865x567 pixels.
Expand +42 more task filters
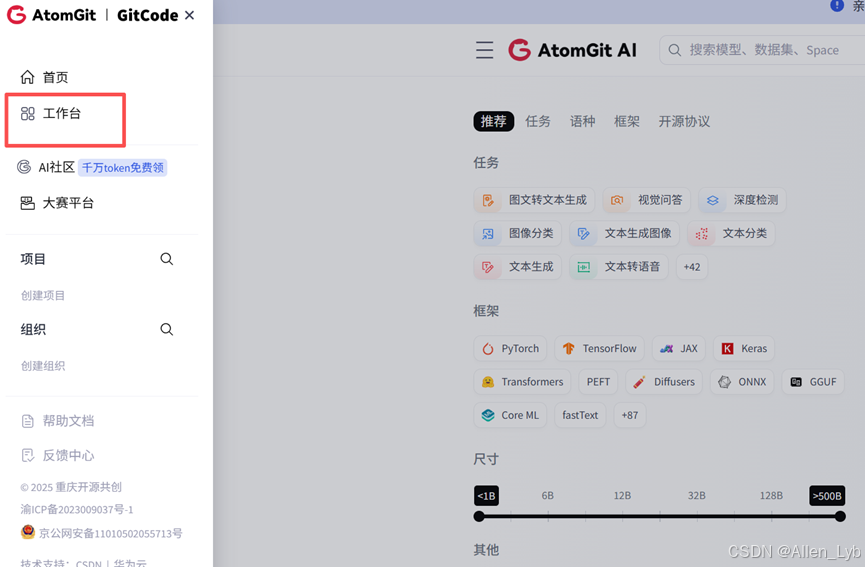coord(692,267)
